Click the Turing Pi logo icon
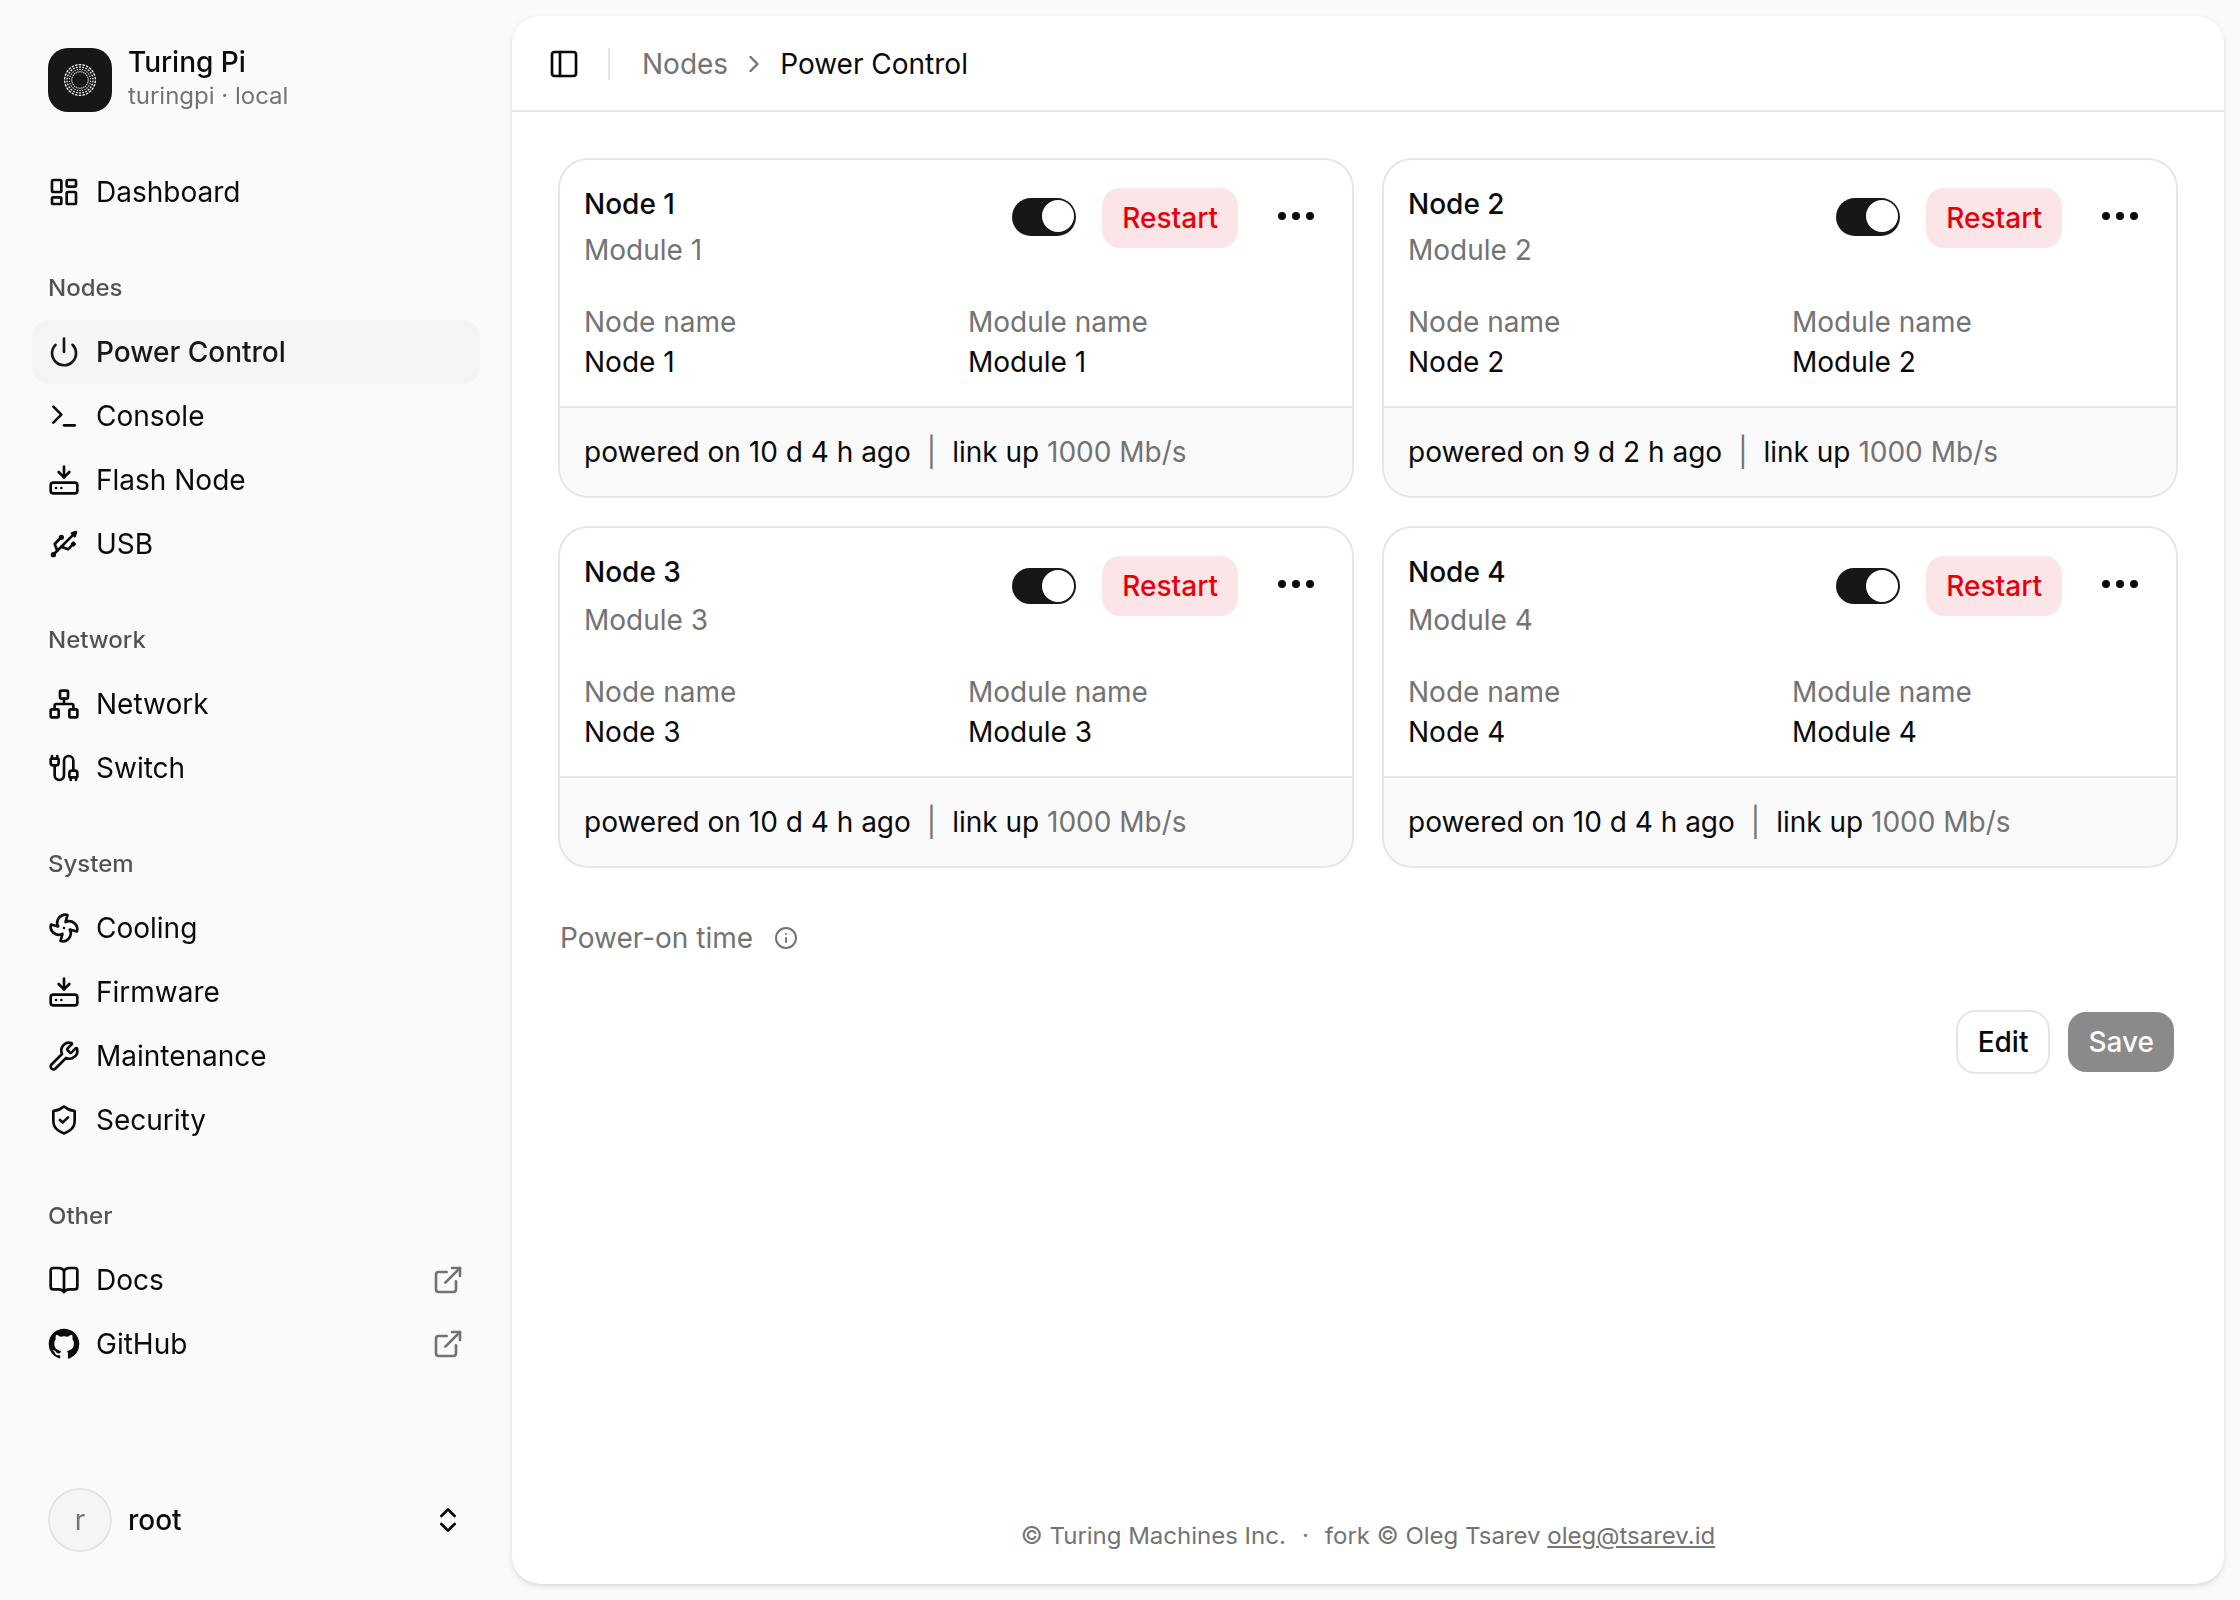The image size is (2240, 1600). 80,80
